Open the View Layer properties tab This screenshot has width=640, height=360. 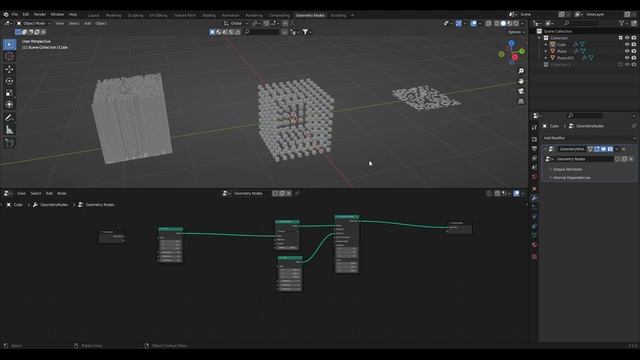(x=534, y=158)
